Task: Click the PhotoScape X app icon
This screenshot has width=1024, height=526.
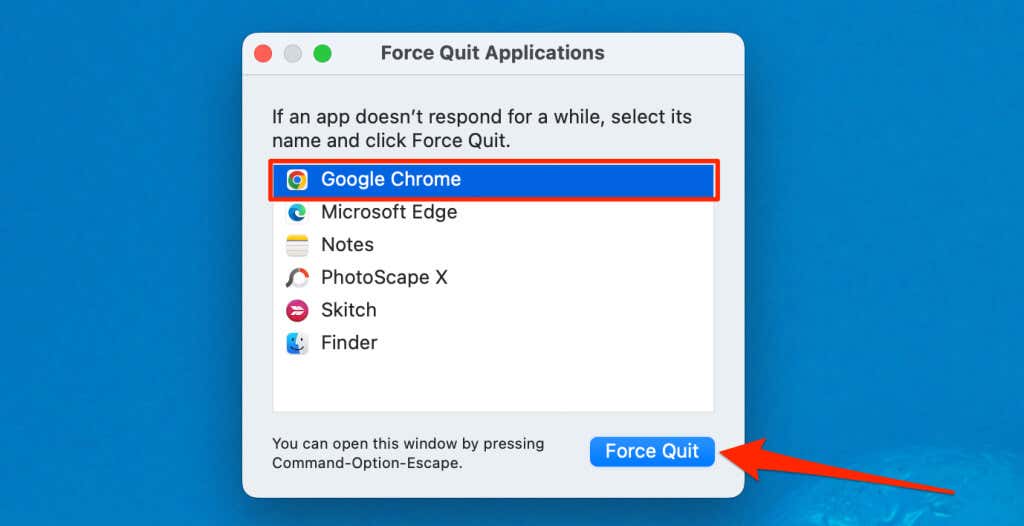Action: click(x=297, y=278)
